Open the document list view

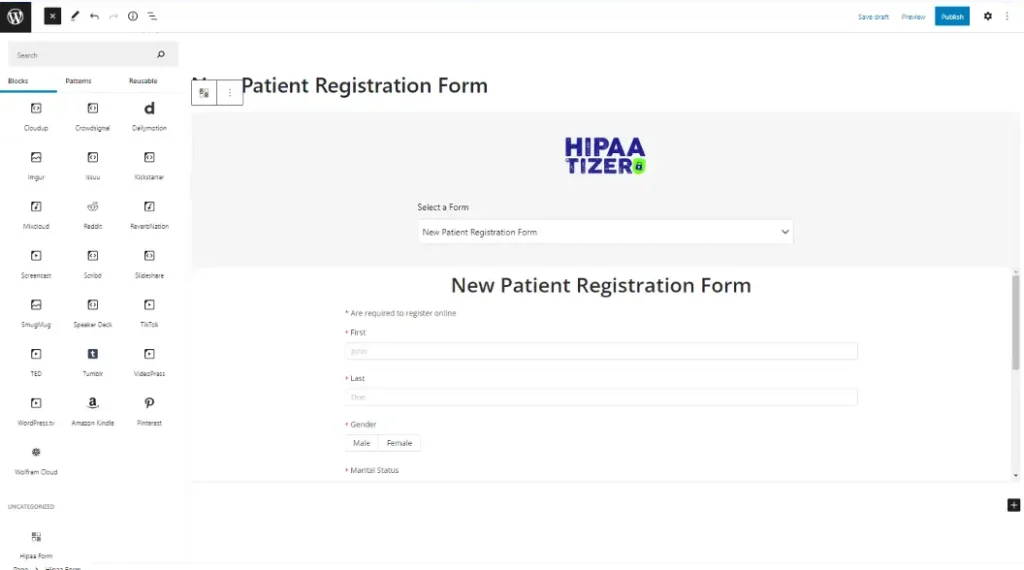[x=152, y=16]
